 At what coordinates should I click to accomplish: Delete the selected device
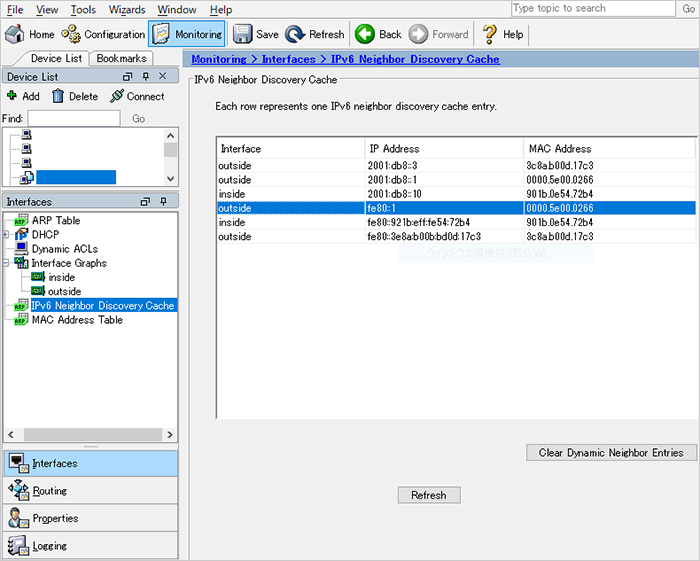[x=74, y=96]
